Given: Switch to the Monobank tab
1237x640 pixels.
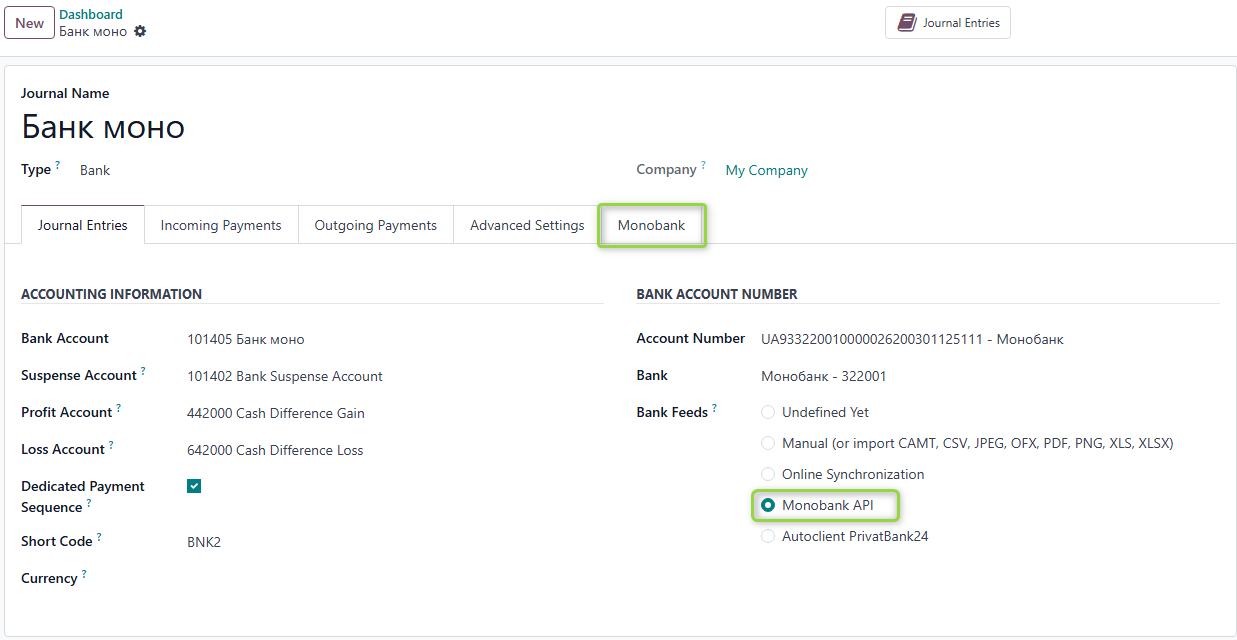Looking at the screenshot, I should [652, 225].
